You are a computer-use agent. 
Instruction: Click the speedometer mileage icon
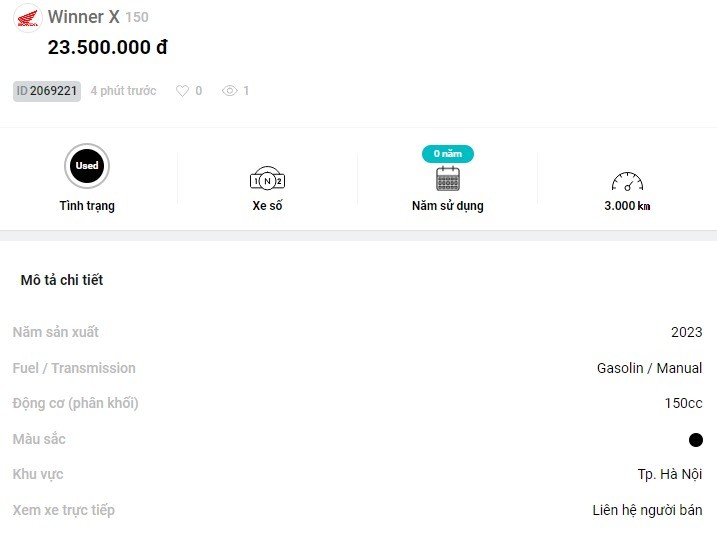coord(627,181)
